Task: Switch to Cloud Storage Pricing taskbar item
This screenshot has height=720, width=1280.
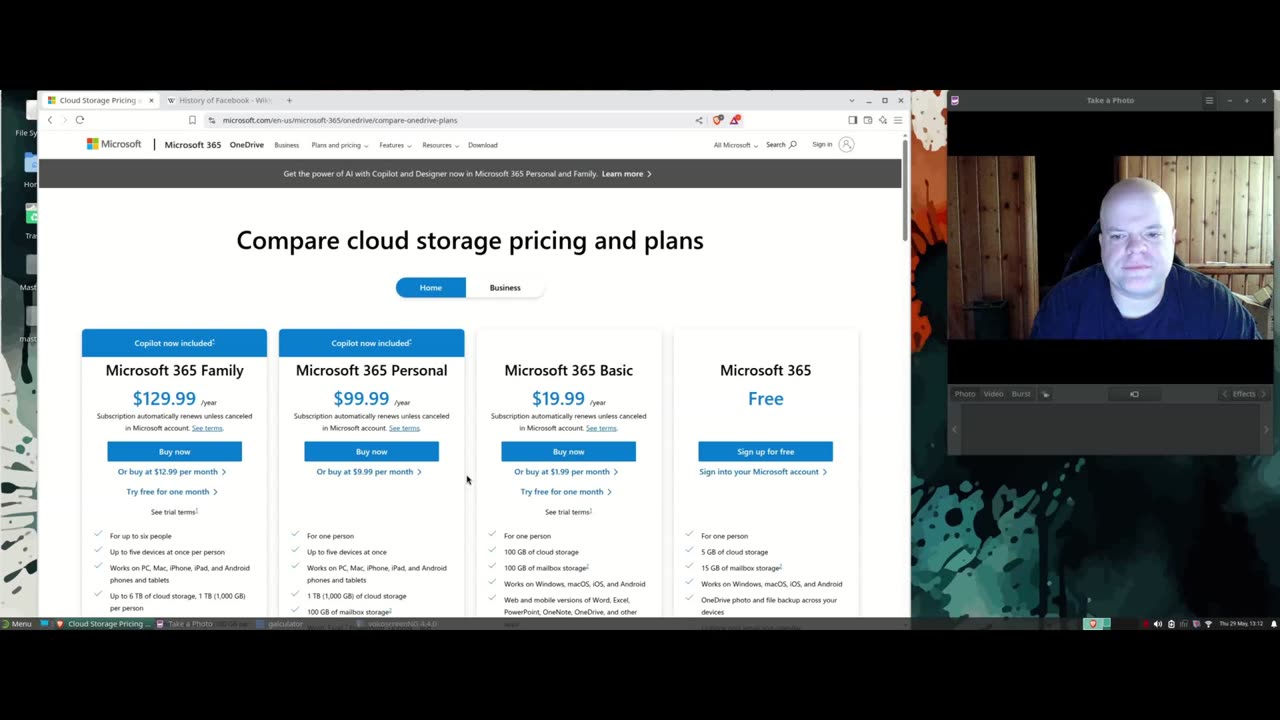Action: (x=103, y=624)
